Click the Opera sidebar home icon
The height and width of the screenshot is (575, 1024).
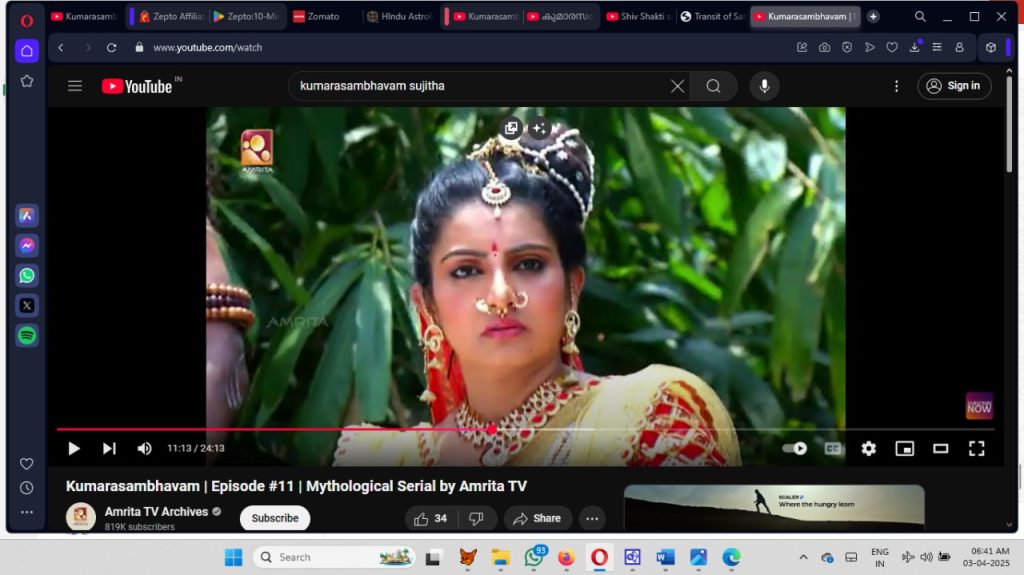(27, 51)
